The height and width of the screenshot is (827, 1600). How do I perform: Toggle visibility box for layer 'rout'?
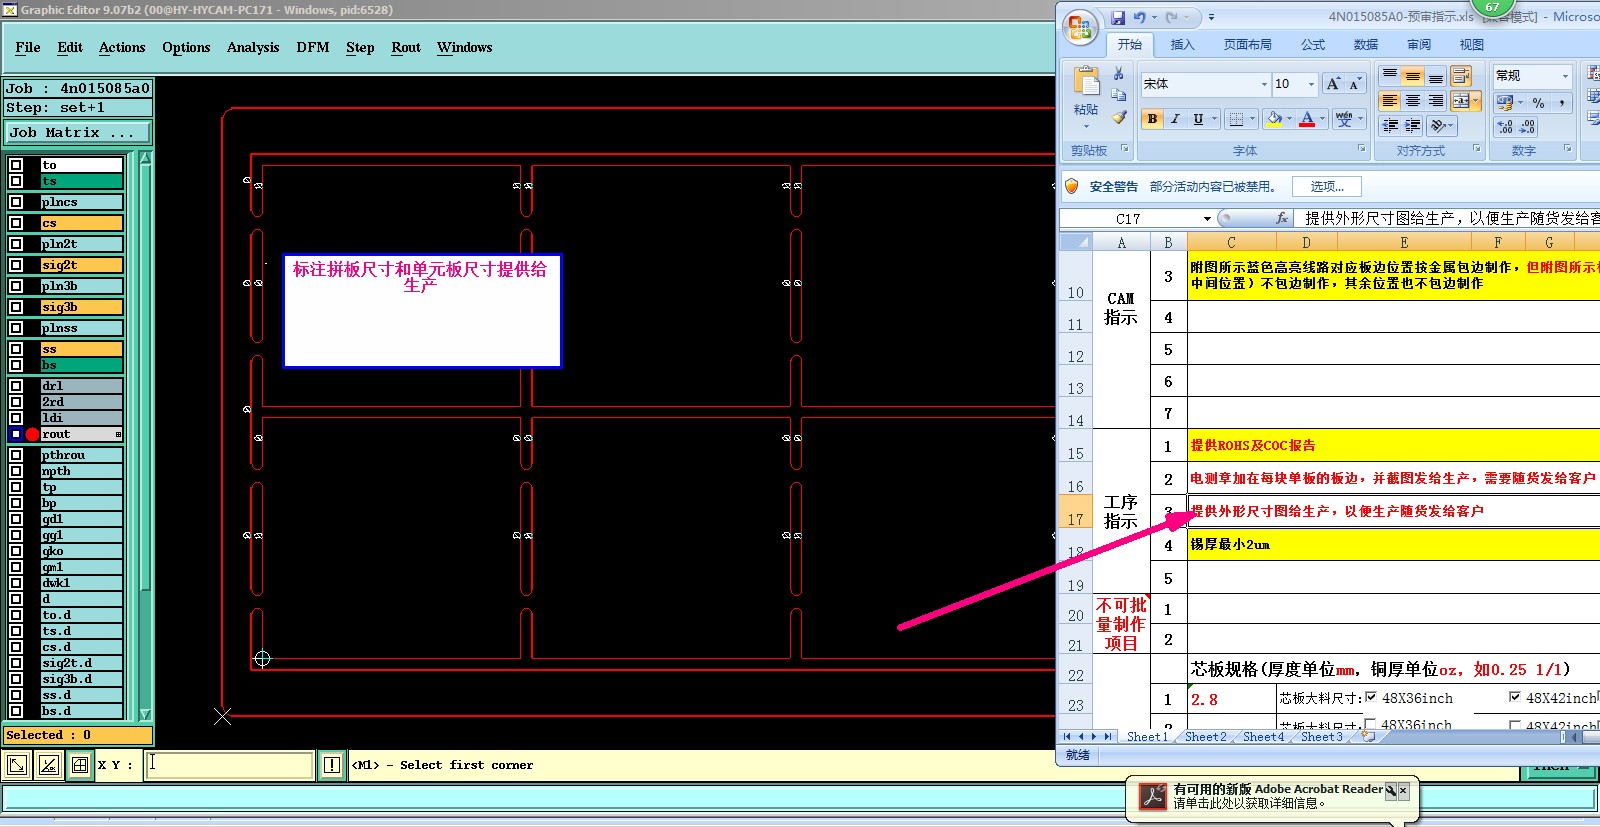click(x=16, y=434)
